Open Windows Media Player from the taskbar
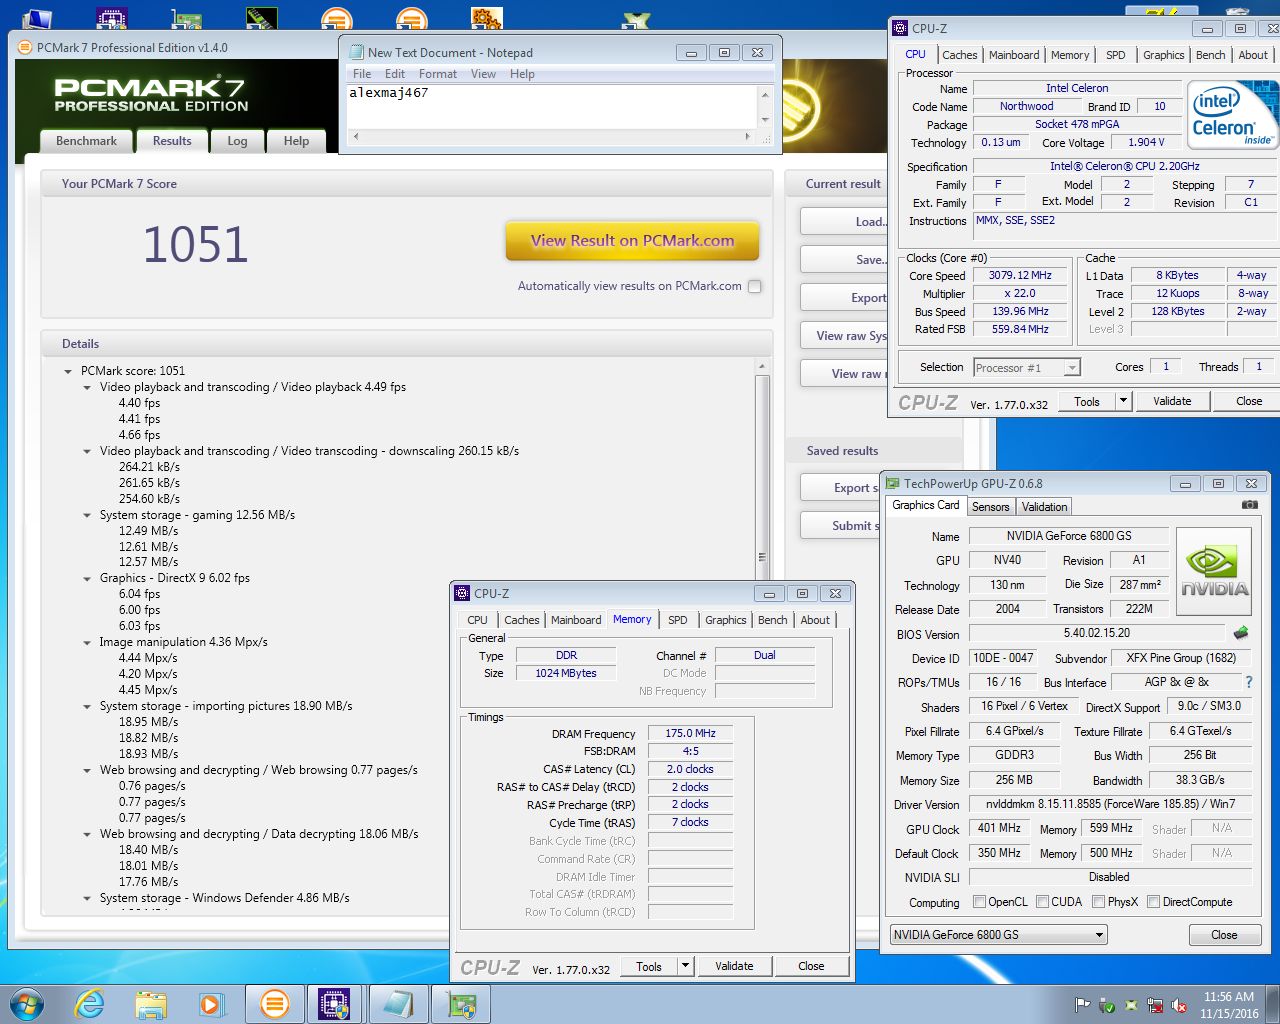This screenshot has height=1024, width=1280. click(x=211, y=1004)
